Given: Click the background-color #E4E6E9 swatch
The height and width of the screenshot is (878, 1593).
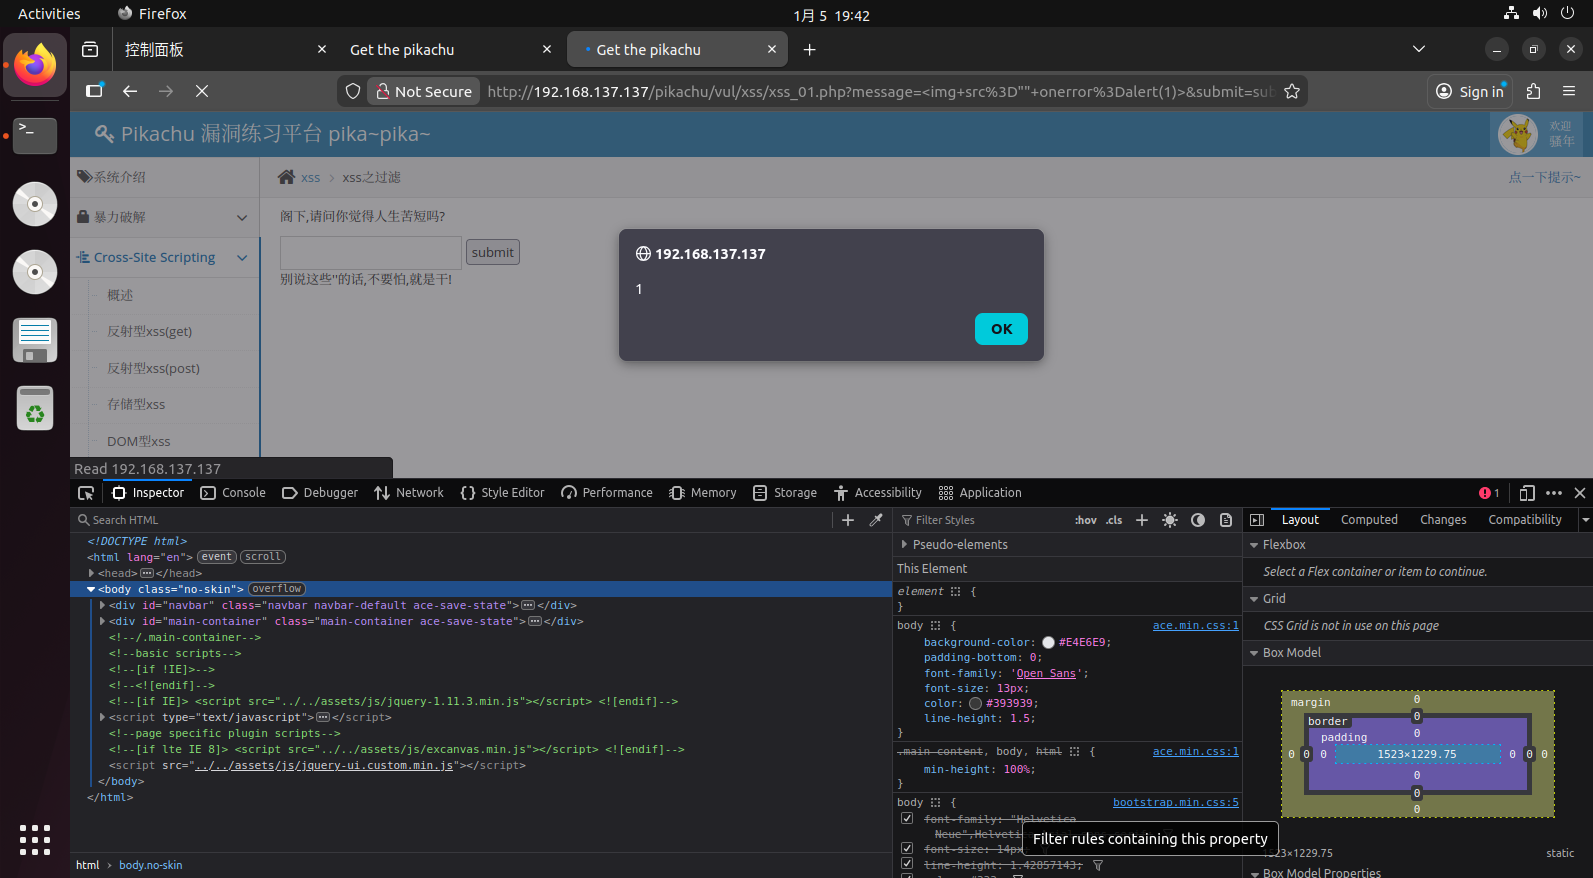Looking at the screenshot, I should tap(1048, 643).
